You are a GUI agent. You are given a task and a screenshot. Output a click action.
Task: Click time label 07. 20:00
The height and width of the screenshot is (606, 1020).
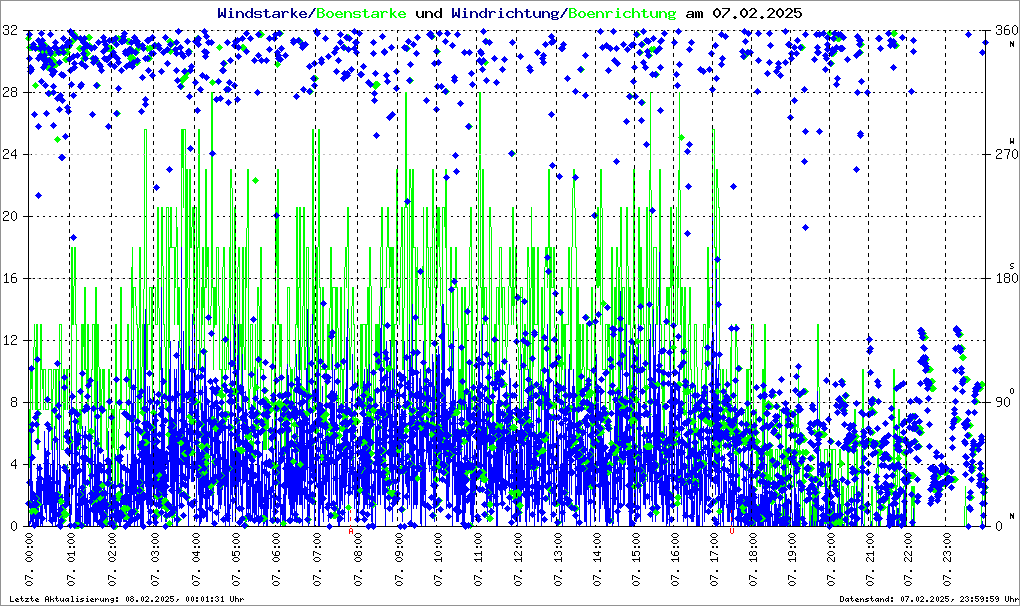coord(831,560)
